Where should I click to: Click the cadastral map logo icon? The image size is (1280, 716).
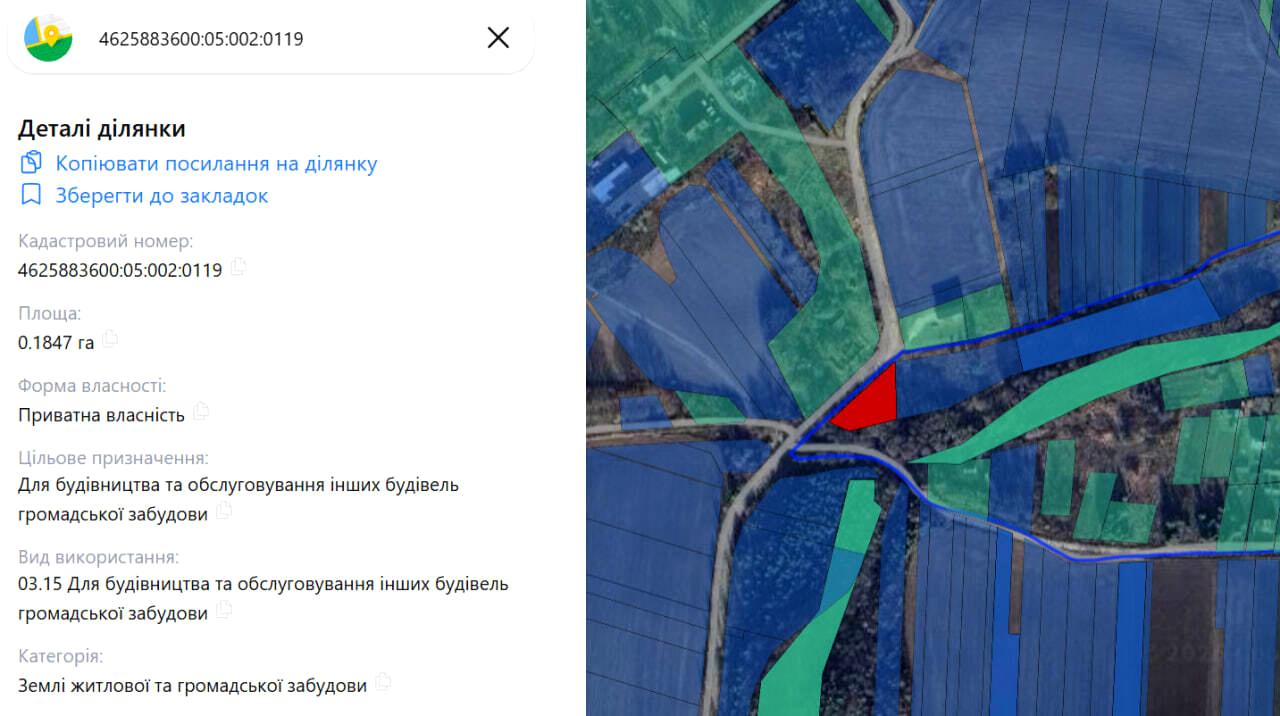pos(48,39)
